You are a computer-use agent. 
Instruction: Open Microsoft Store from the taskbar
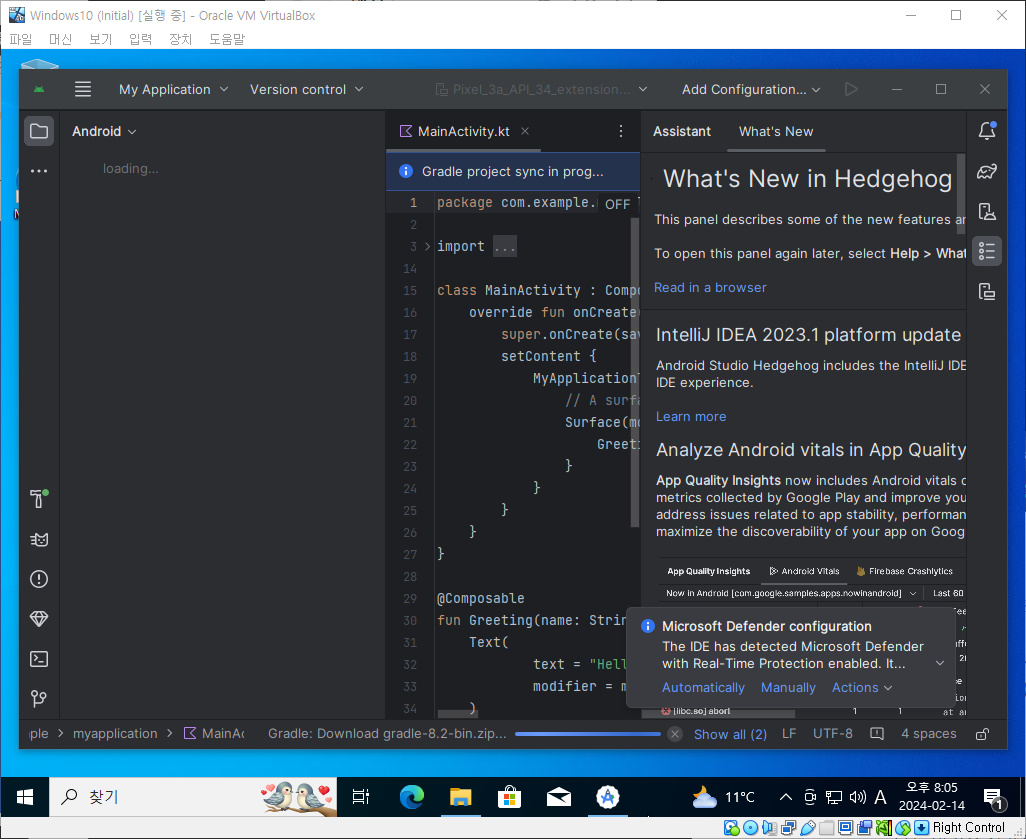pos(510,796)
